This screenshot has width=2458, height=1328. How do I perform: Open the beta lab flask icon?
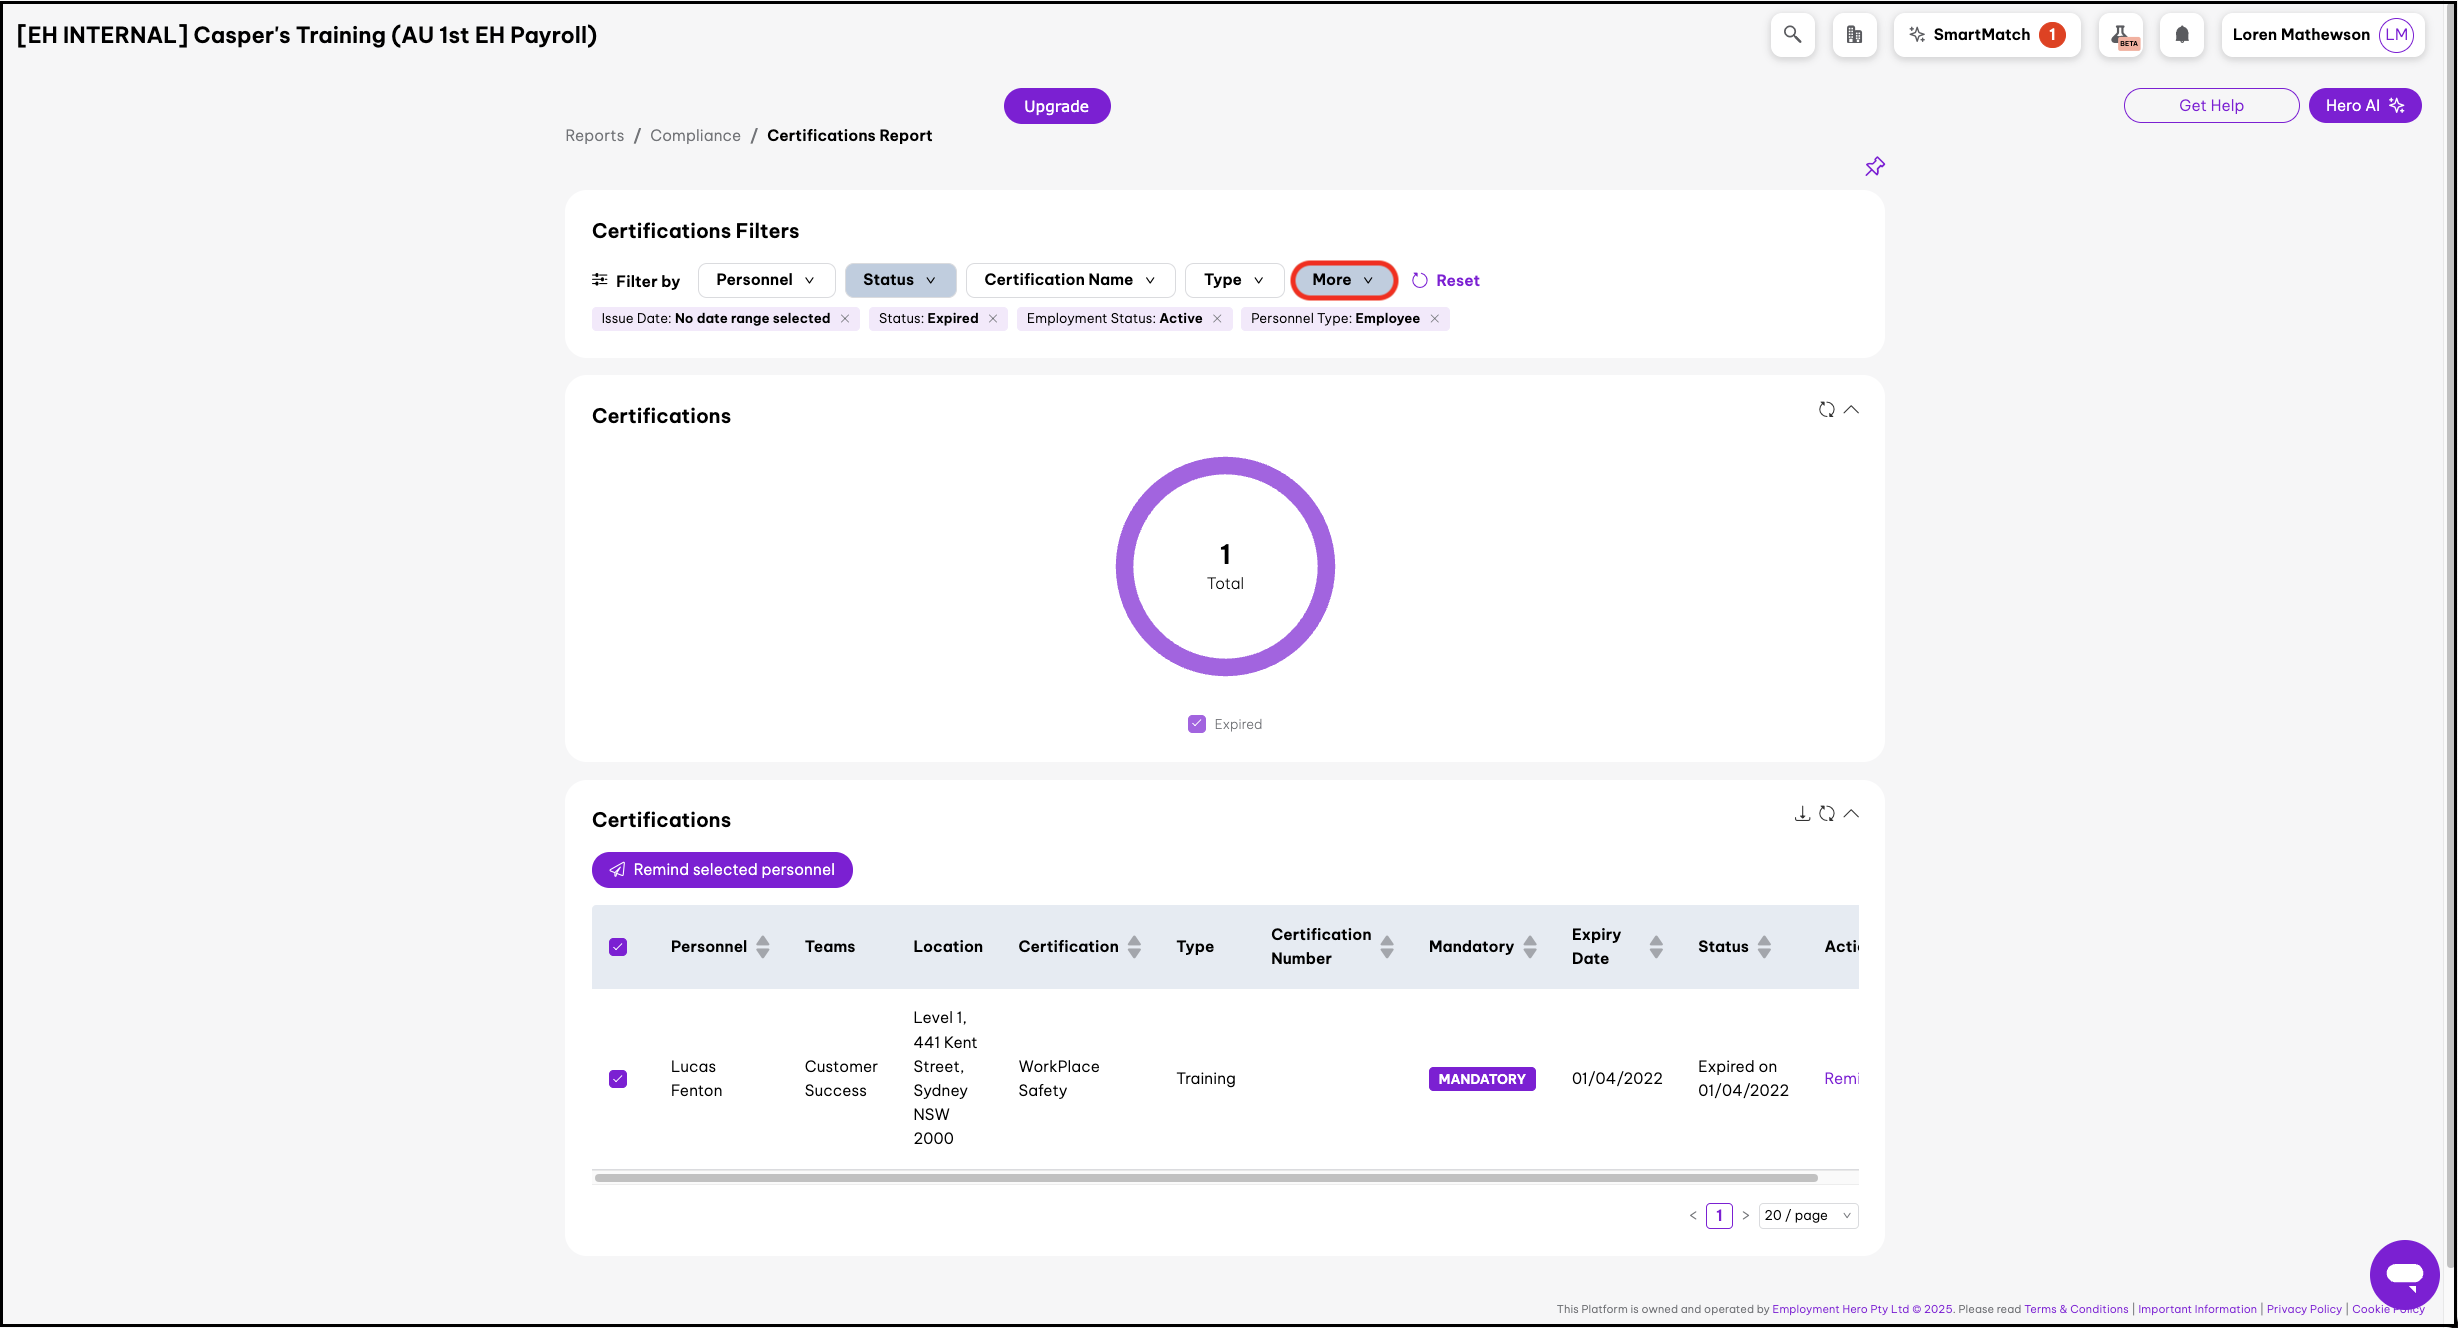2120,35
